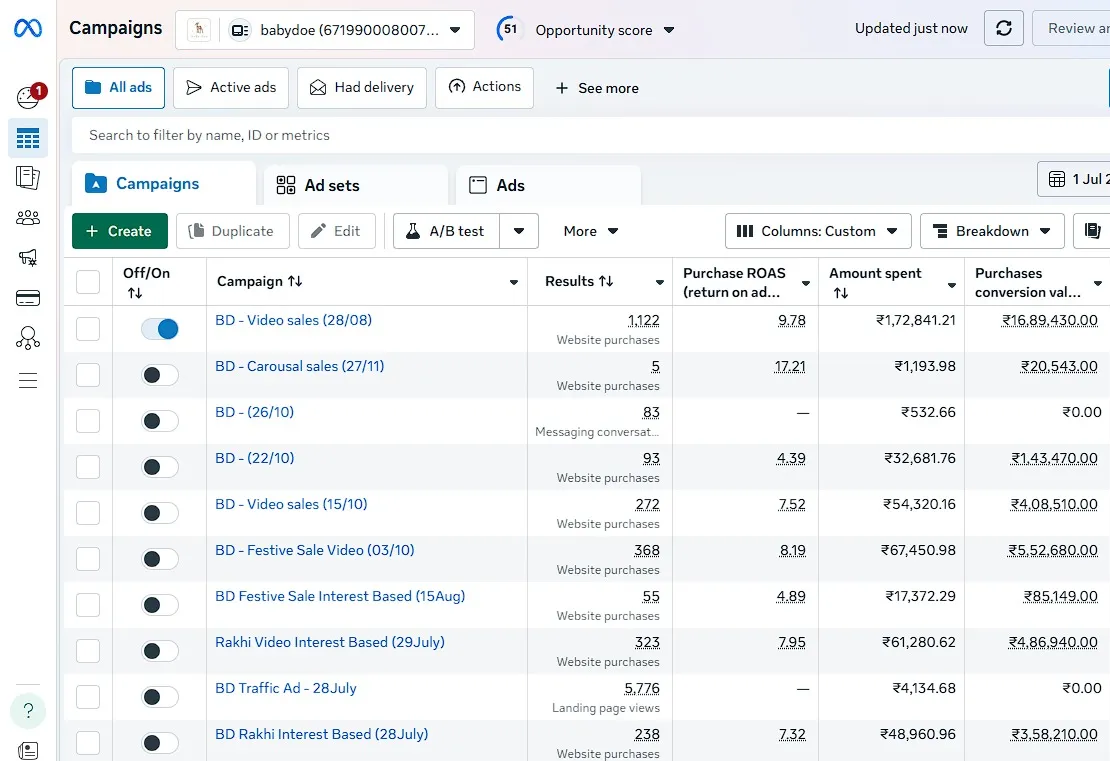
Task: Check the BD Traffic Ad - 28July row
Action: [x=88, y=697]
